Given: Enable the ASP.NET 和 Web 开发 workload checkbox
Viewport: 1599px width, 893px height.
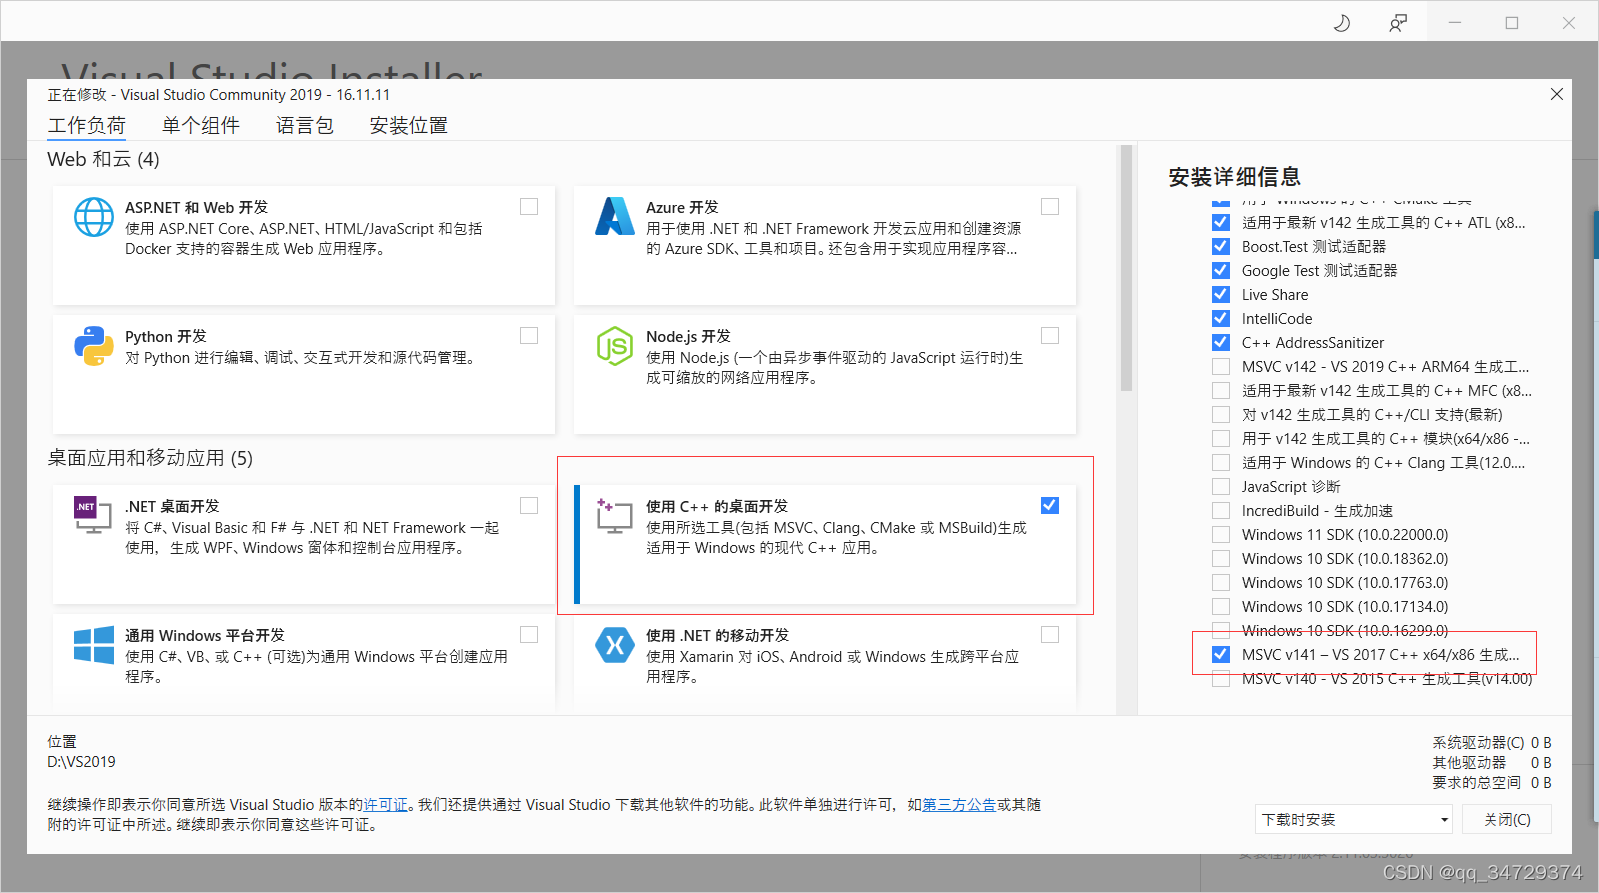Looking at the screenshot, I should point(529,206).
